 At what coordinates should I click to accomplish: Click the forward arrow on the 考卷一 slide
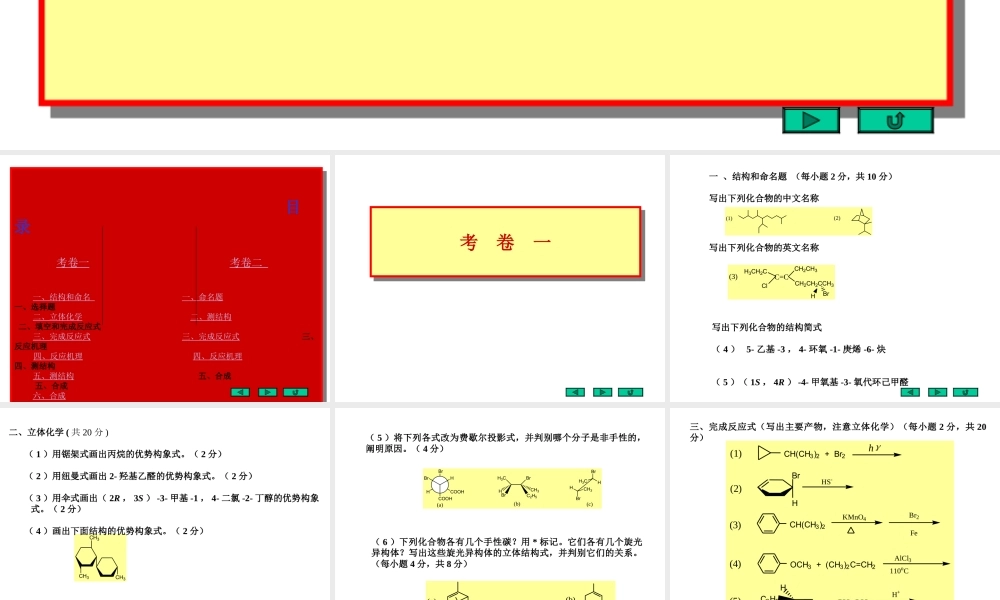click(x=602, y=392)
